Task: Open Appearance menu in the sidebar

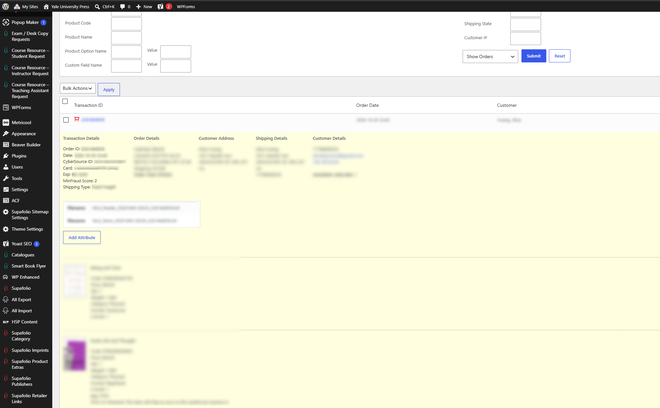Action: (26, 133)
